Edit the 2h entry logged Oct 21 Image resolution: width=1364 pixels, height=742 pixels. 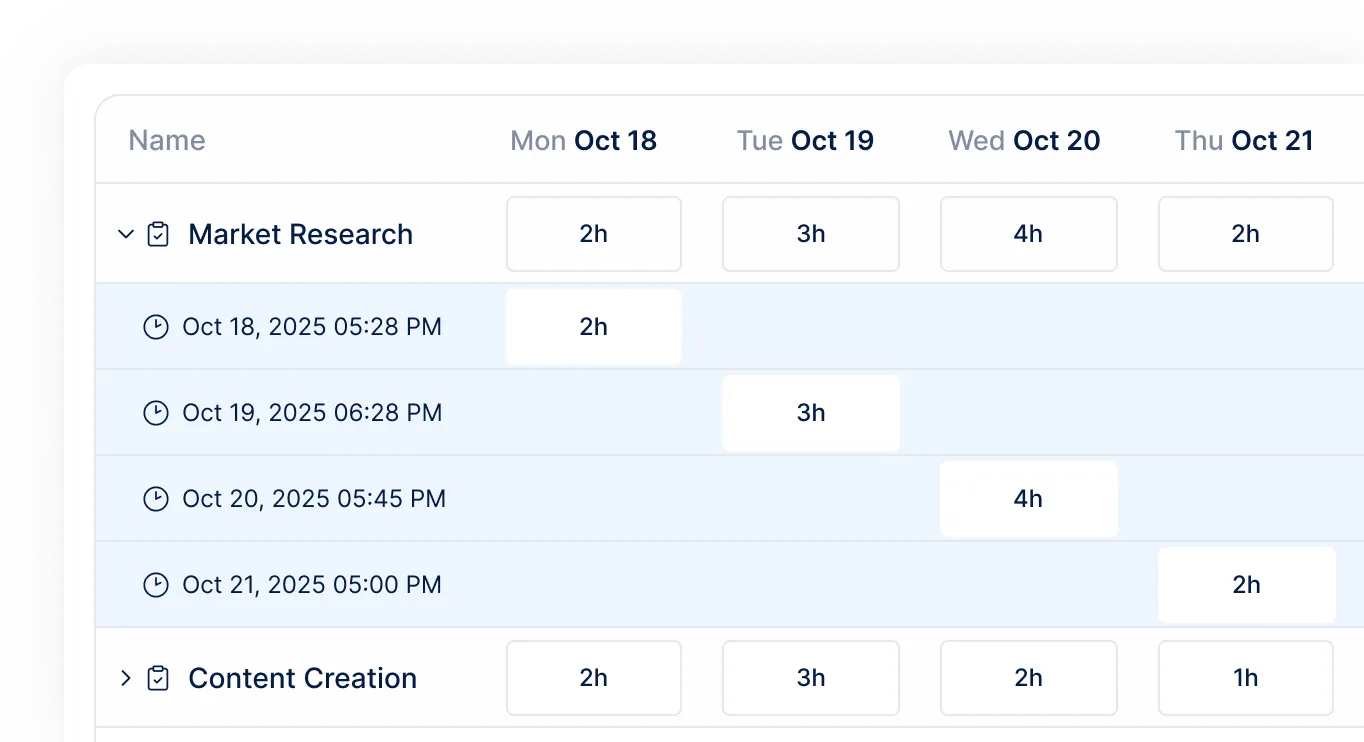click(x=1246, y=585)
